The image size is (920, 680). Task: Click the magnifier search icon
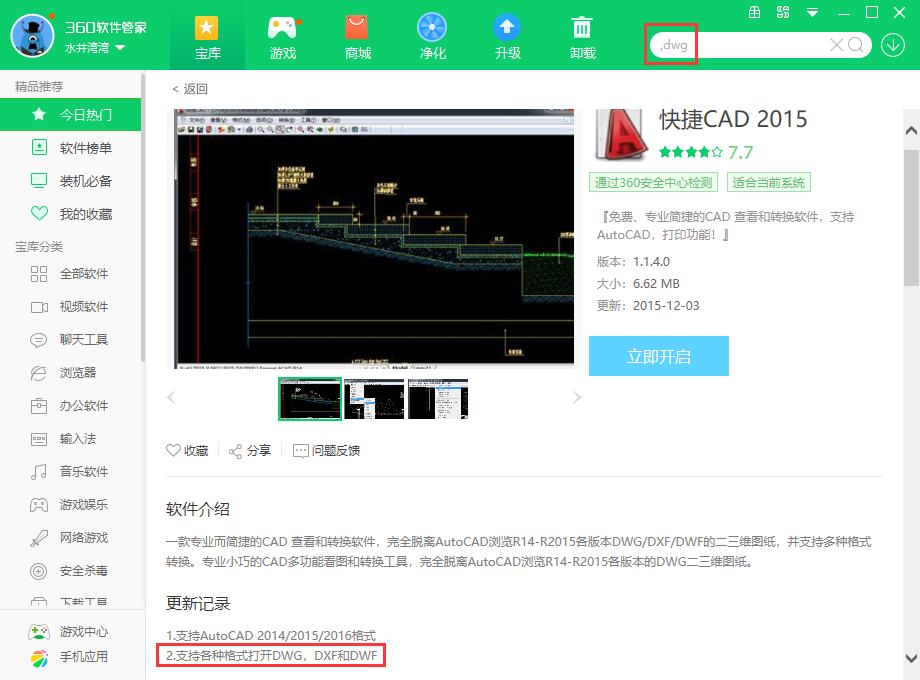(x=856, y=45)
